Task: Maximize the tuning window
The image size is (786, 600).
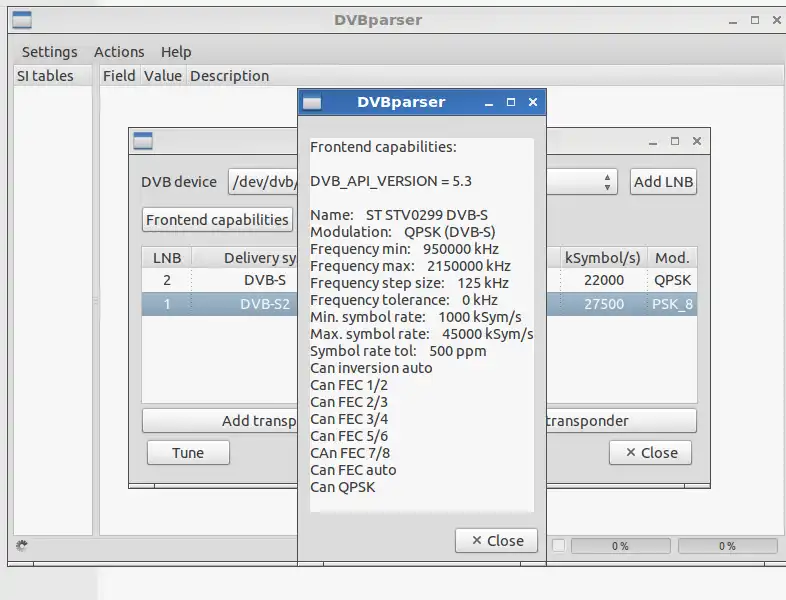Action: pyautogui.click(x=675, y=141)
